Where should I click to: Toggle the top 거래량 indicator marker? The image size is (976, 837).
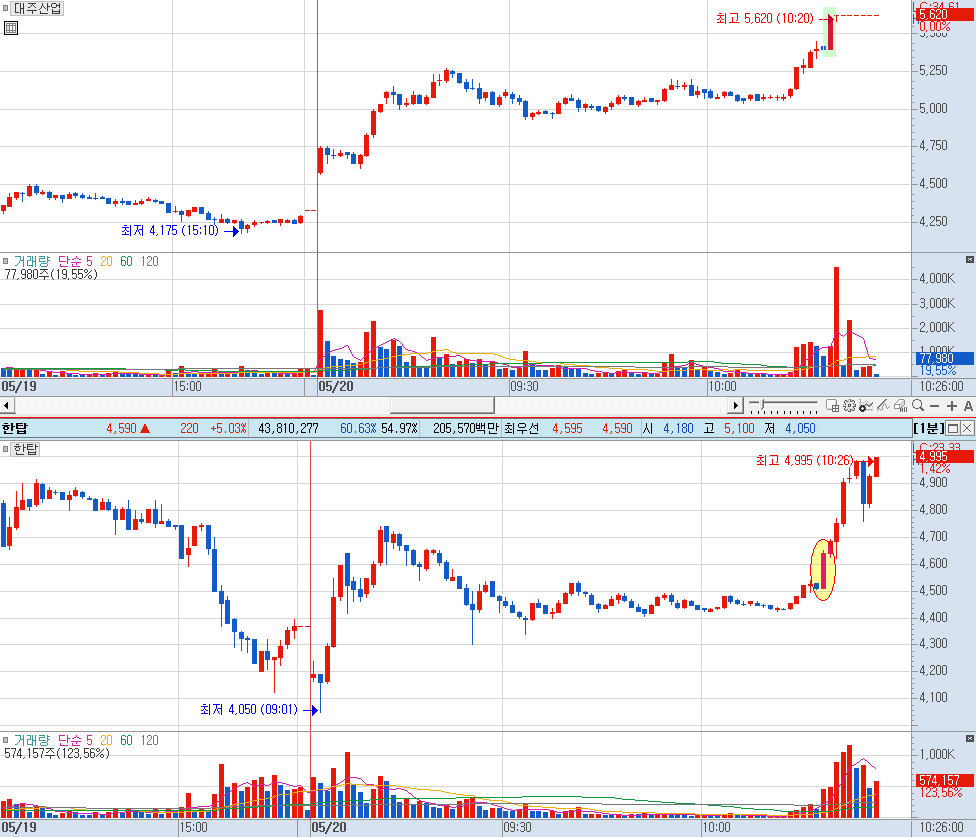point(6,261)
